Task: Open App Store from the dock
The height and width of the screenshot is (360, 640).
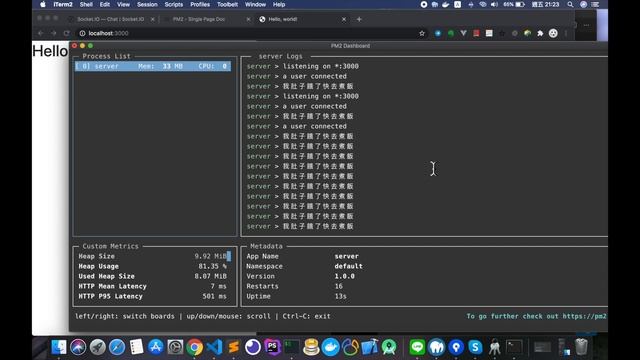Action: tap(156, 347)
